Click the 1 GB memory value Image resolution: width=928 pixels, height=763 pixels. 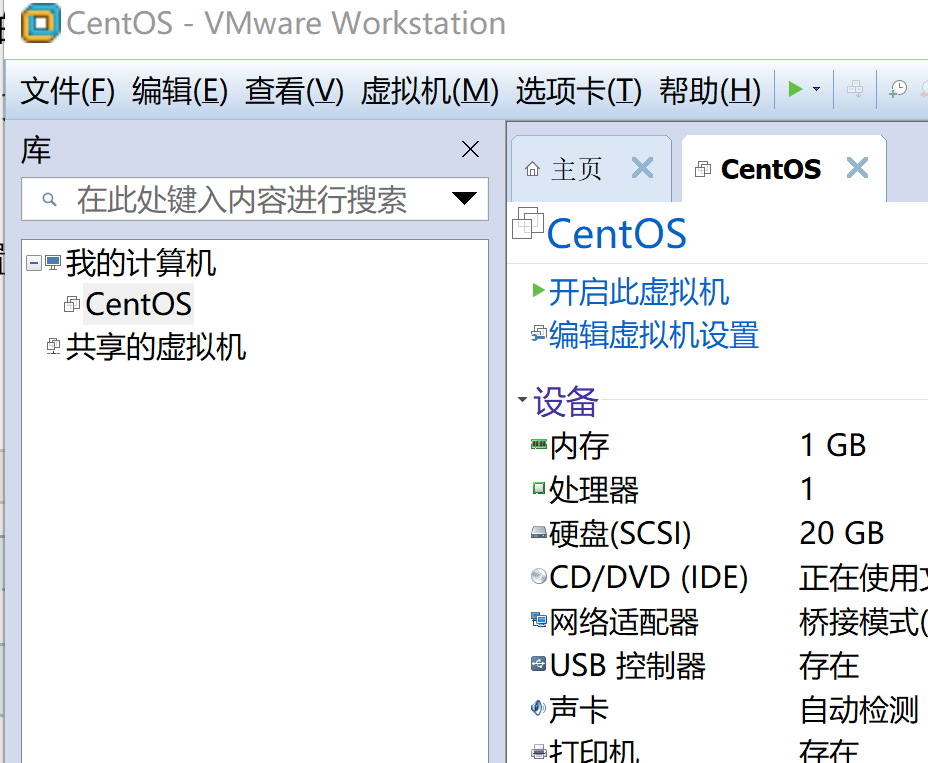pos(833,445)
